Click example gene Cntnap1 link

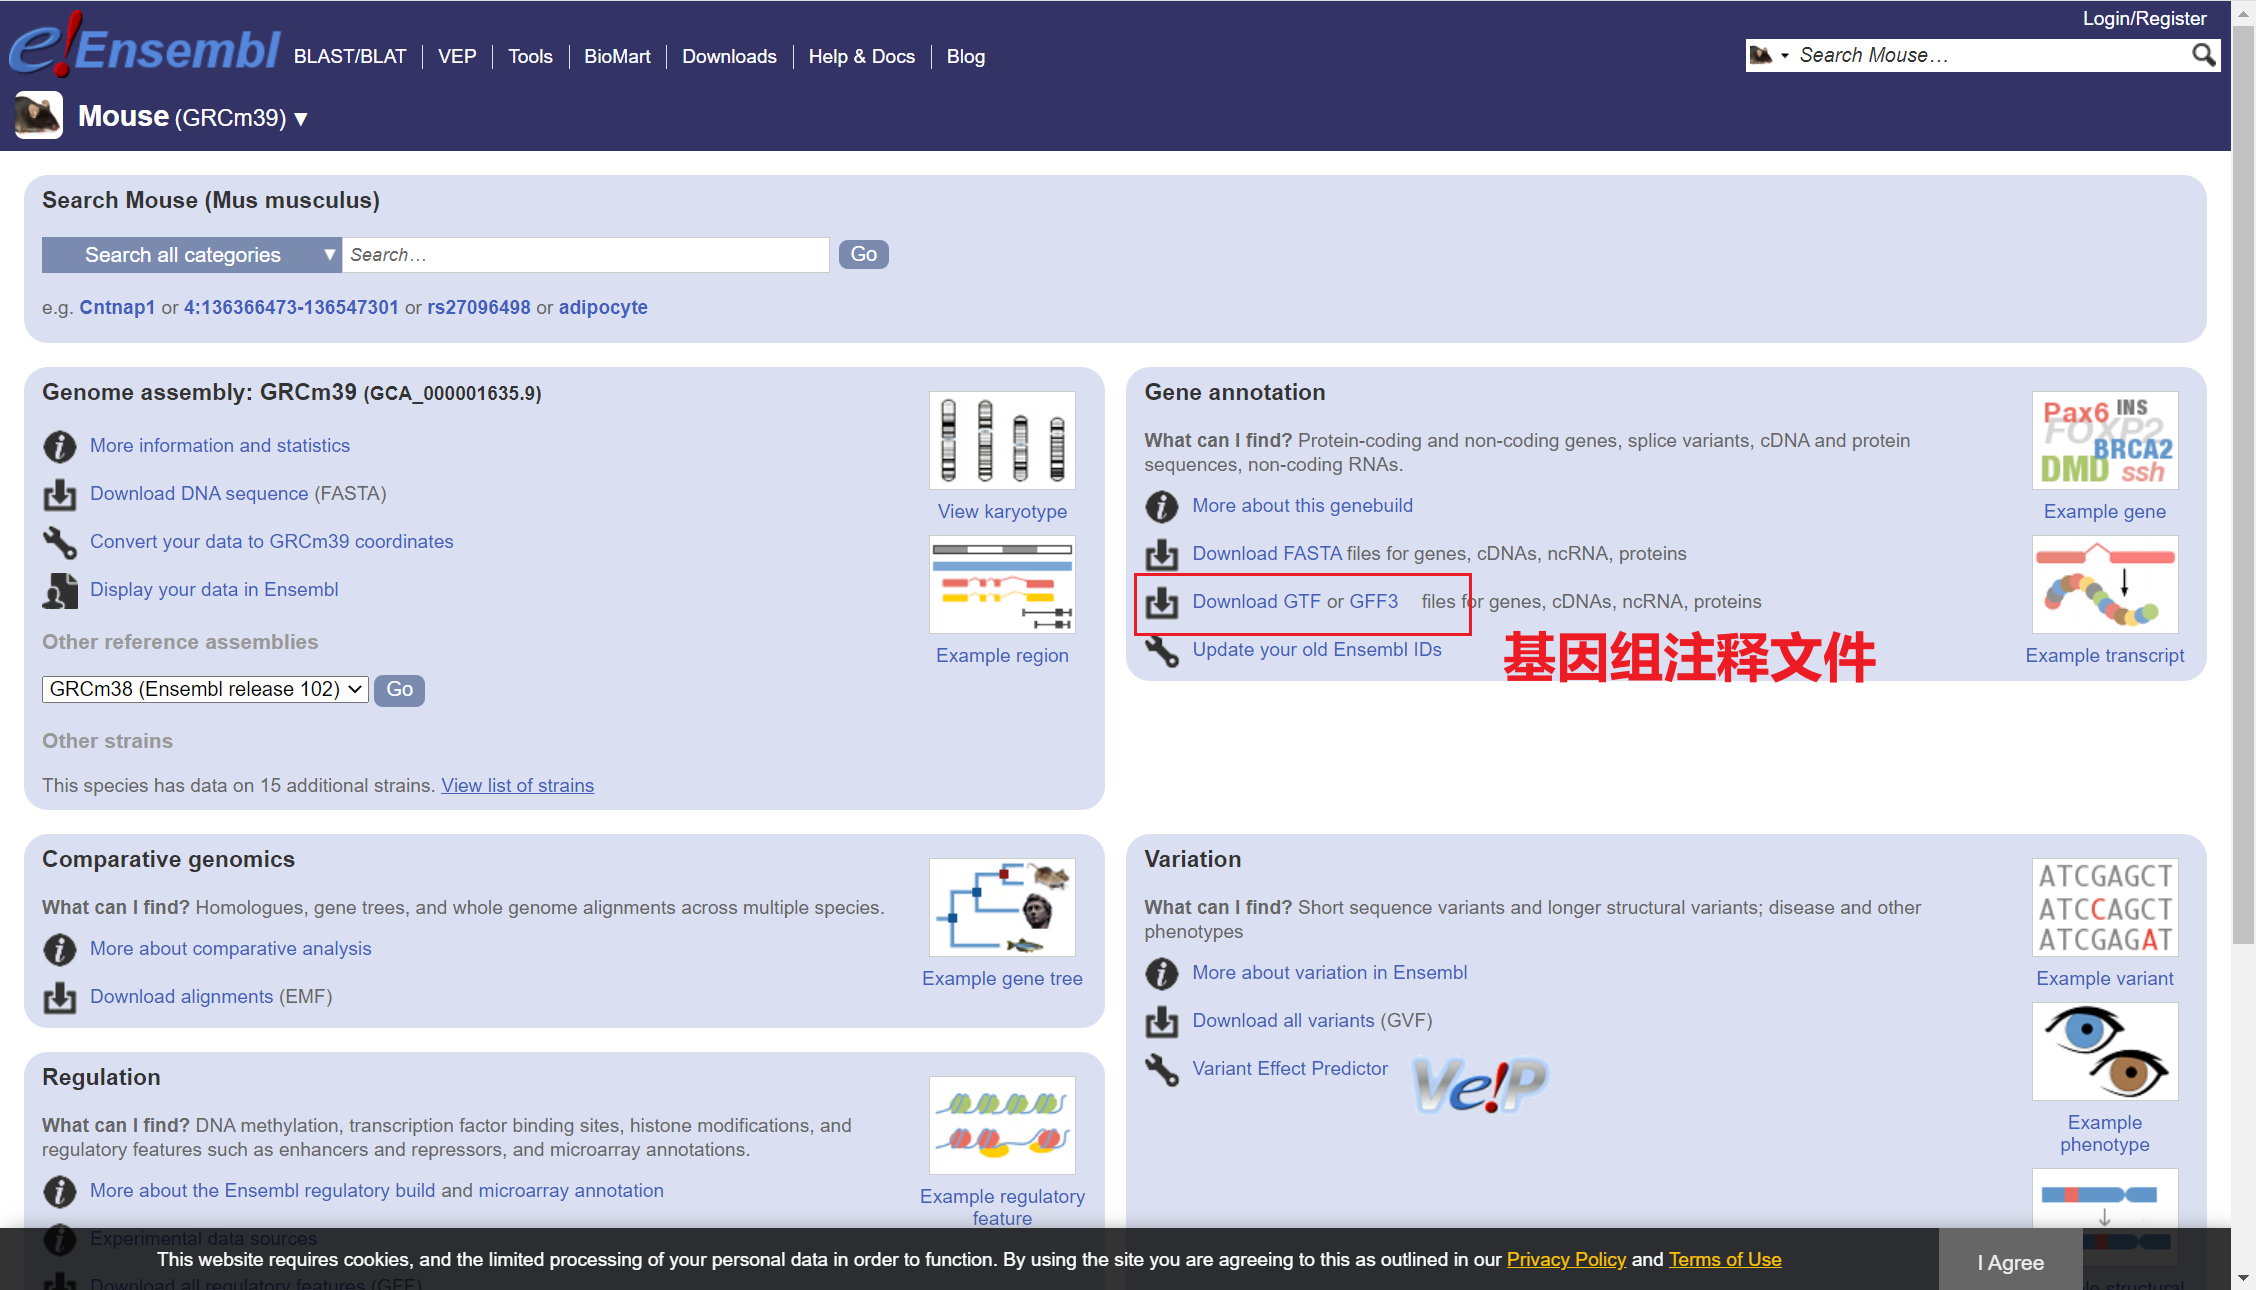[117, 307]
